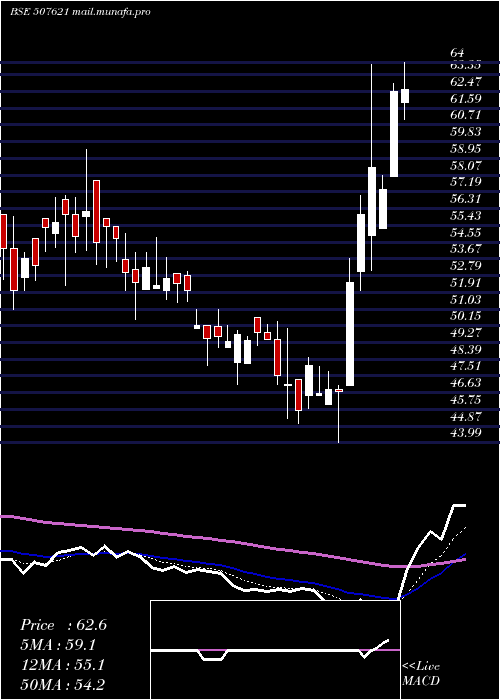
Task: Click the 60.71 price axis label
Action: [x=466, y=115]
